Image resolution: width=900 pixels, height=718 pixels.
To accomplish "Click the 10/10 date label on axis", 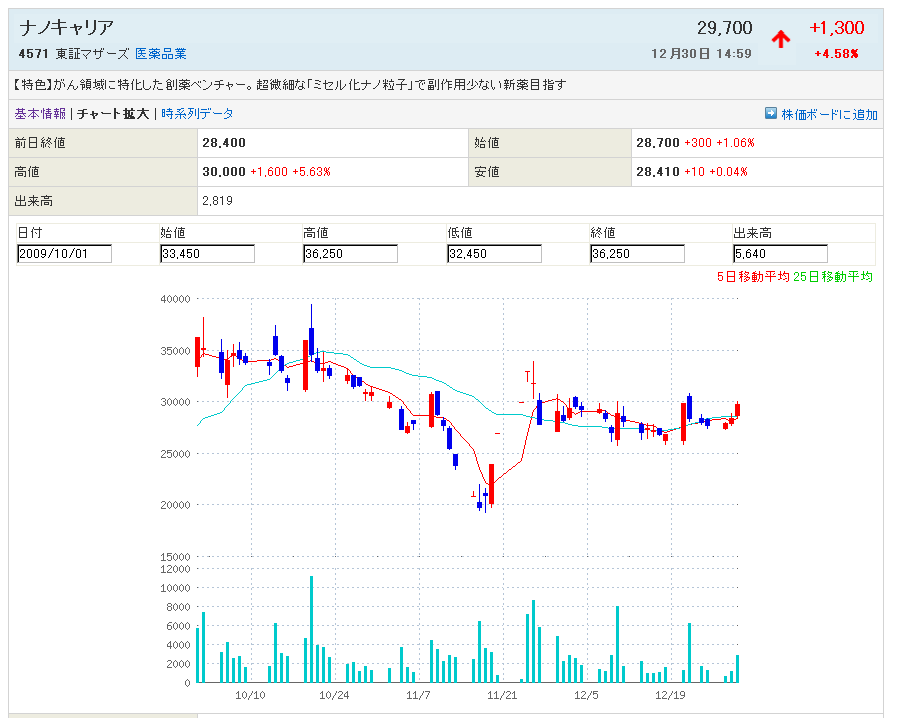I will pyautogui.click(x=250, y=695).
